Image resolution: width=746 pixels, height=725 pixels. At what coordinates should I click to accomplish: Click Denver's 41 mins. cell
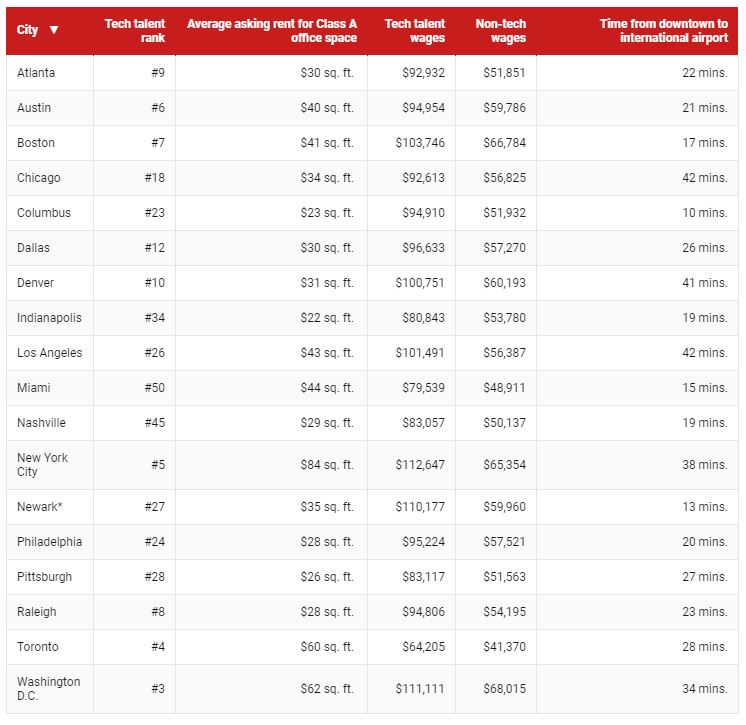click(x=638, y=283)
